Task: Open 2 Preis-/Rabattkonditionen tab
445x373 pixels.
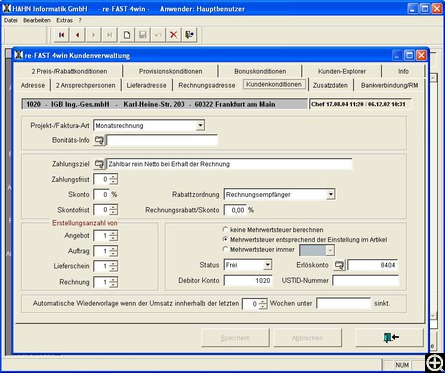Action: 69,71
